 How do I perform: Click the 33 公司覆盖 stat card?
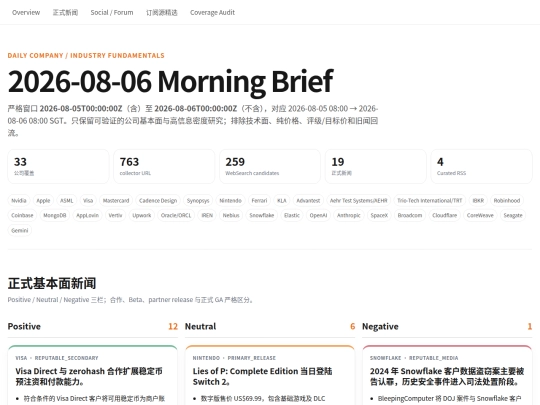[58, 166]
